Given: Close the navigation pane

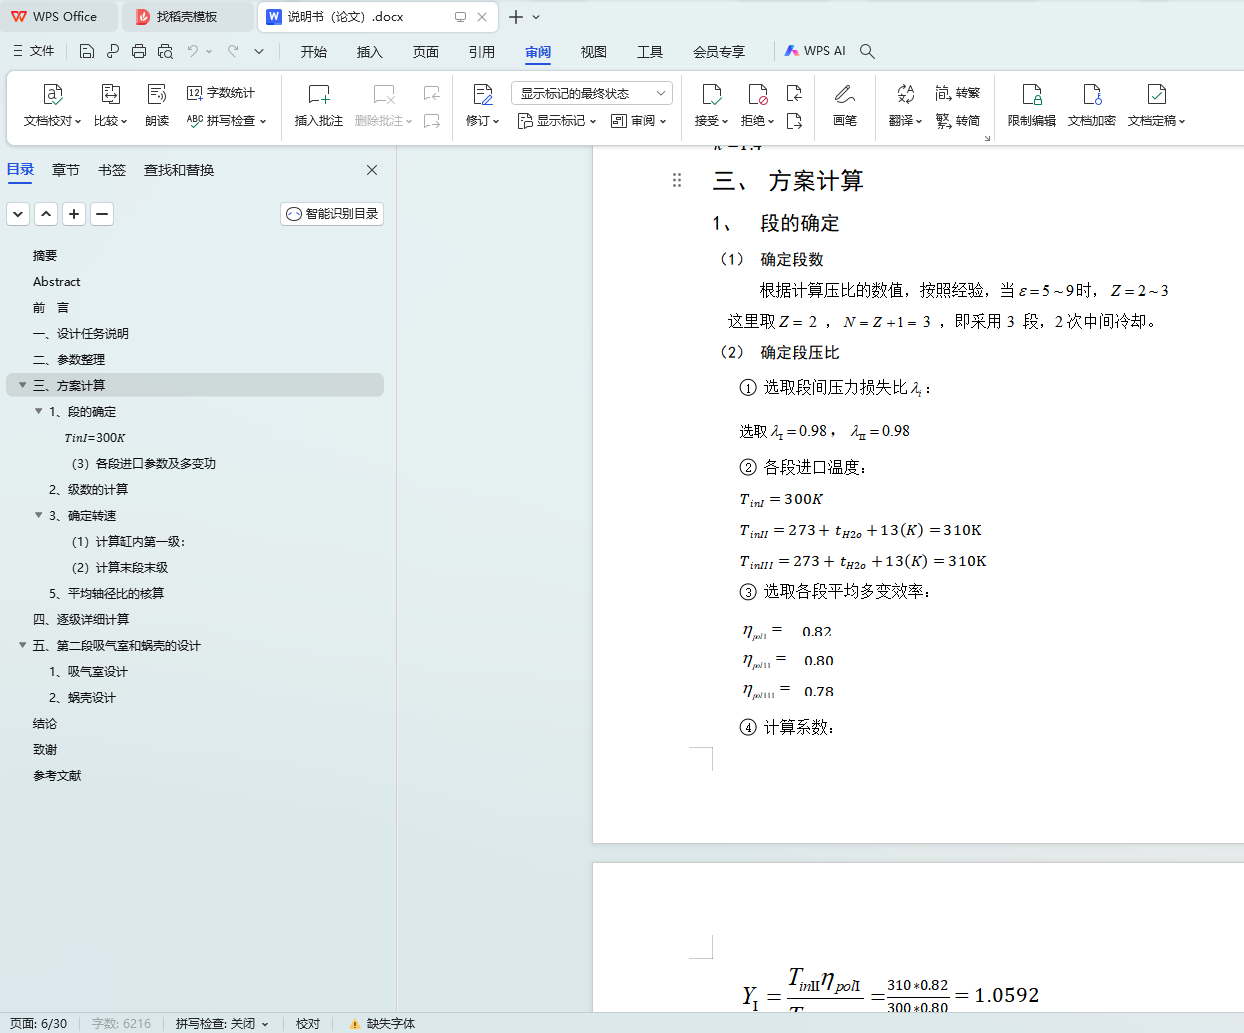Looking at the screenshot, I should 372,170.
